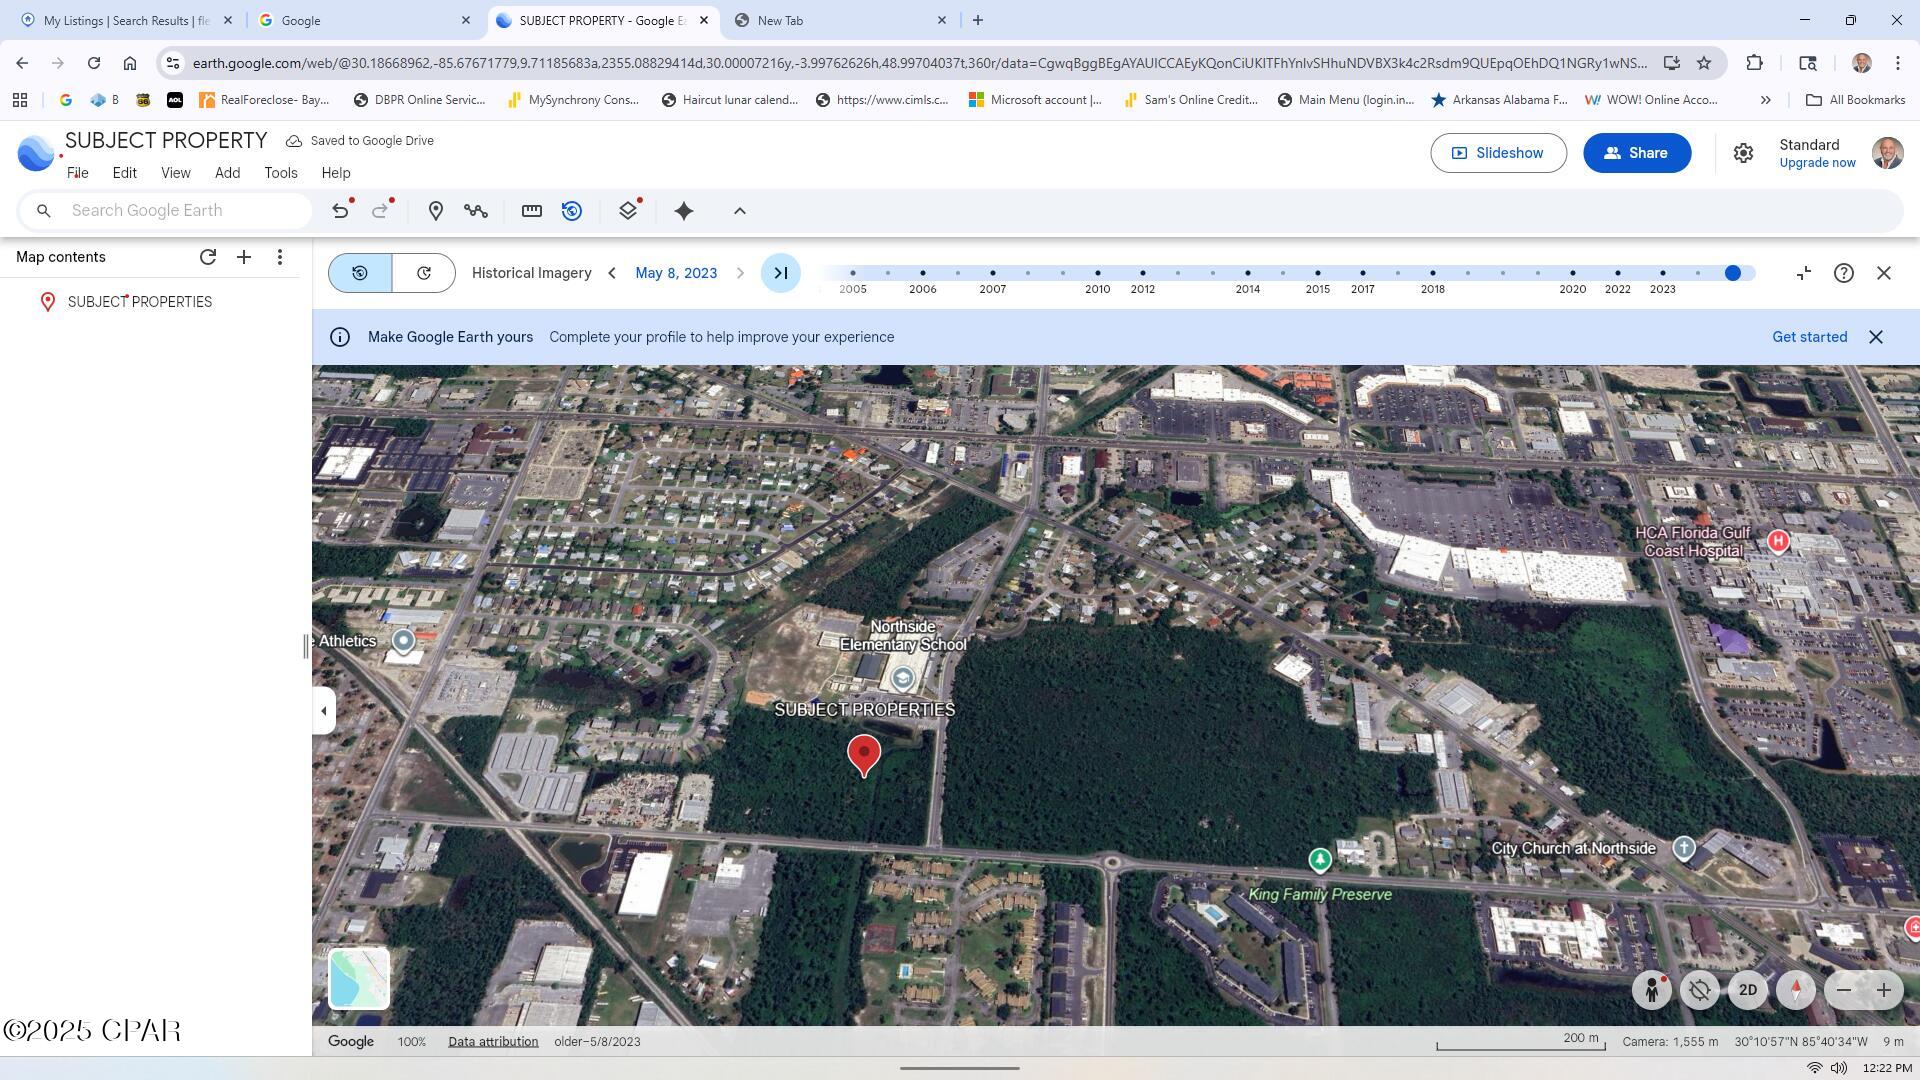Click the Add placemark pin icon

436,211
